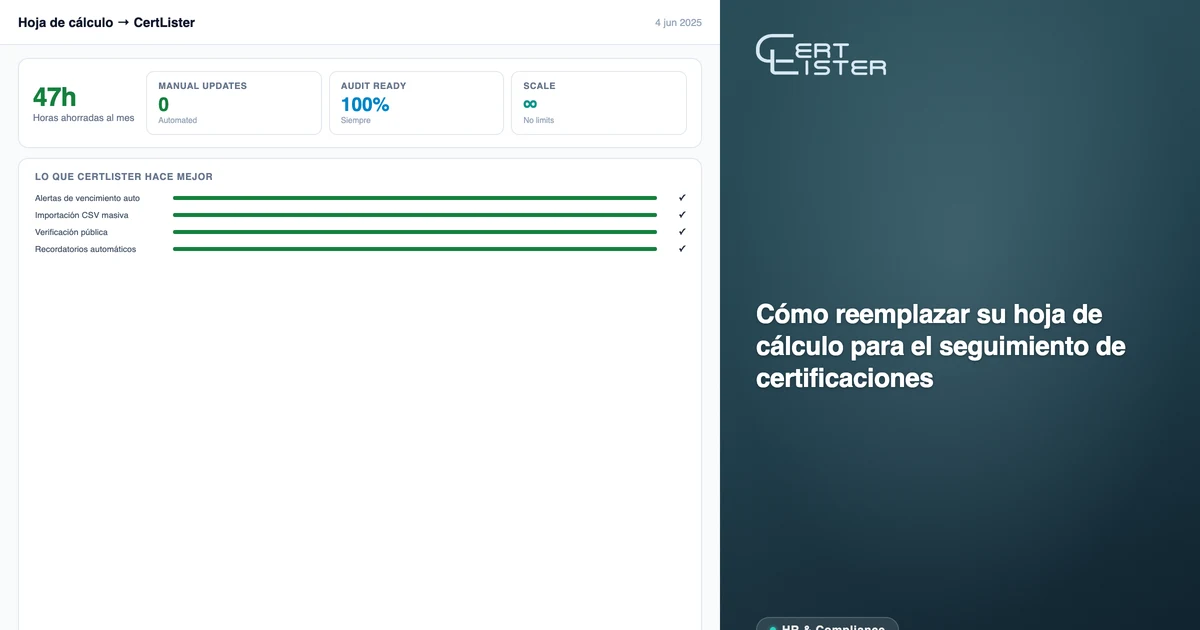Image resolution: width=1200 pixels, height=630 pixels.
Task: Click the label Recordatorios automáticos
Action: coord(85,249)
